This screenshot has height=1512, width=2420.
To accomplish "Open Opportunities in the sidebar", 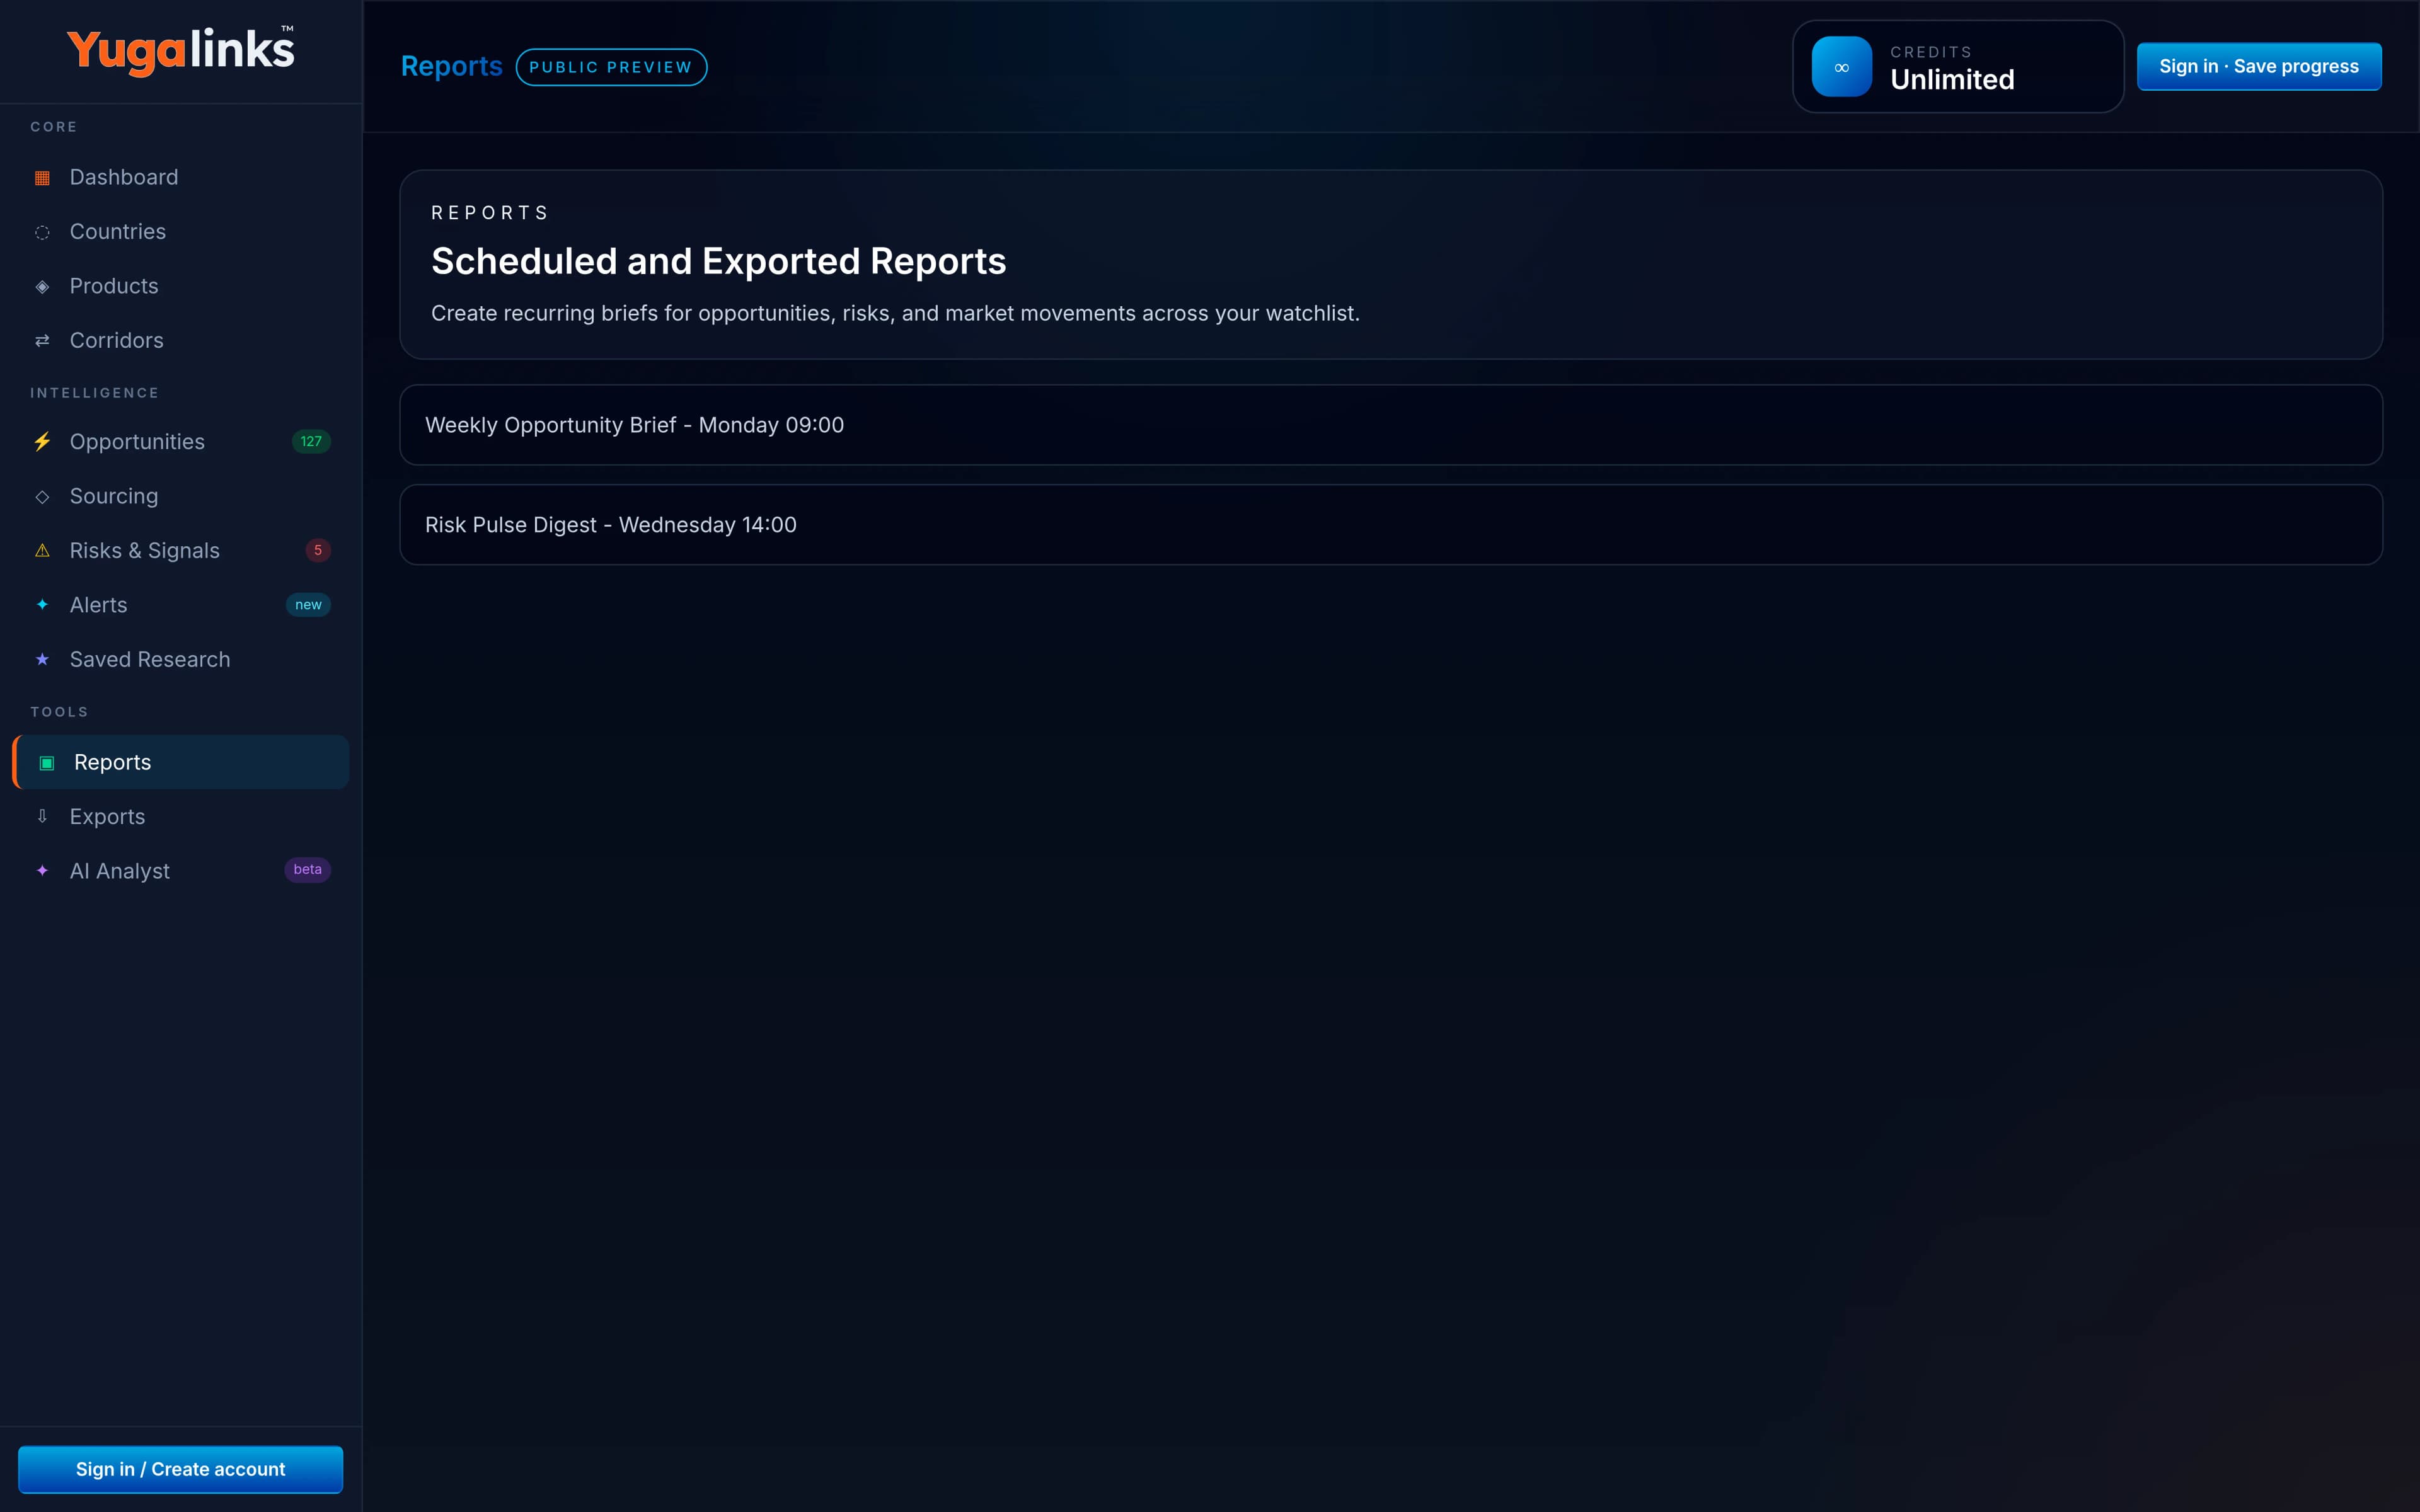I will tap(181, 442).
